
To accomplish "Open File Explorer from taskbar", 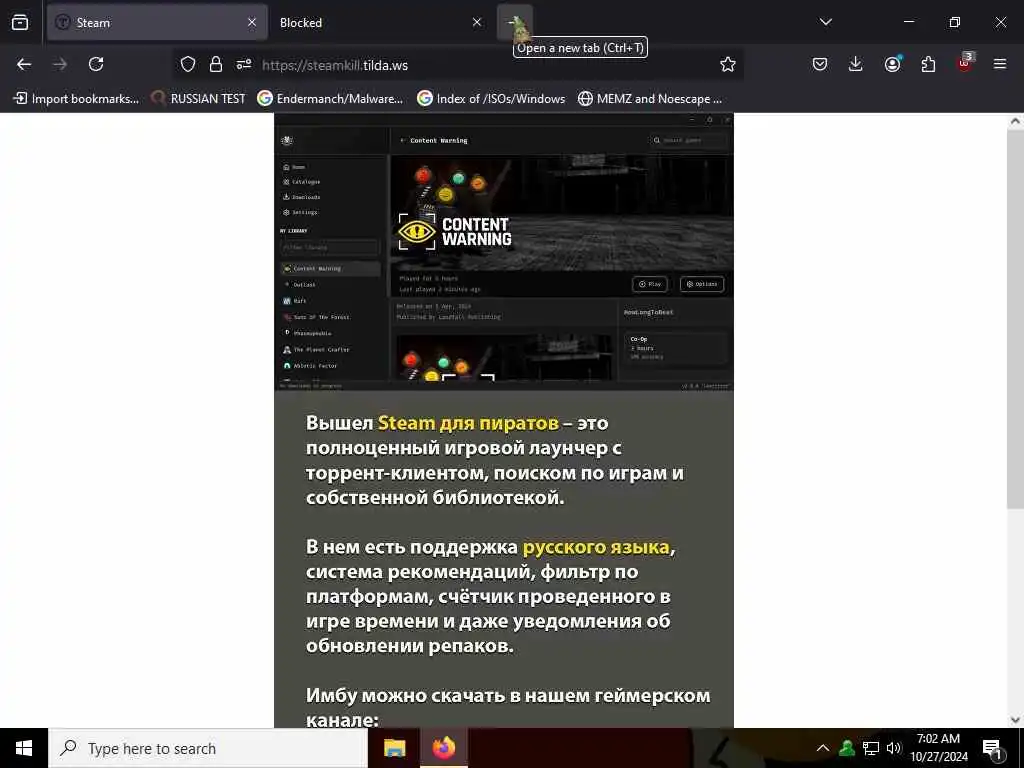I will tap(394, 748).
